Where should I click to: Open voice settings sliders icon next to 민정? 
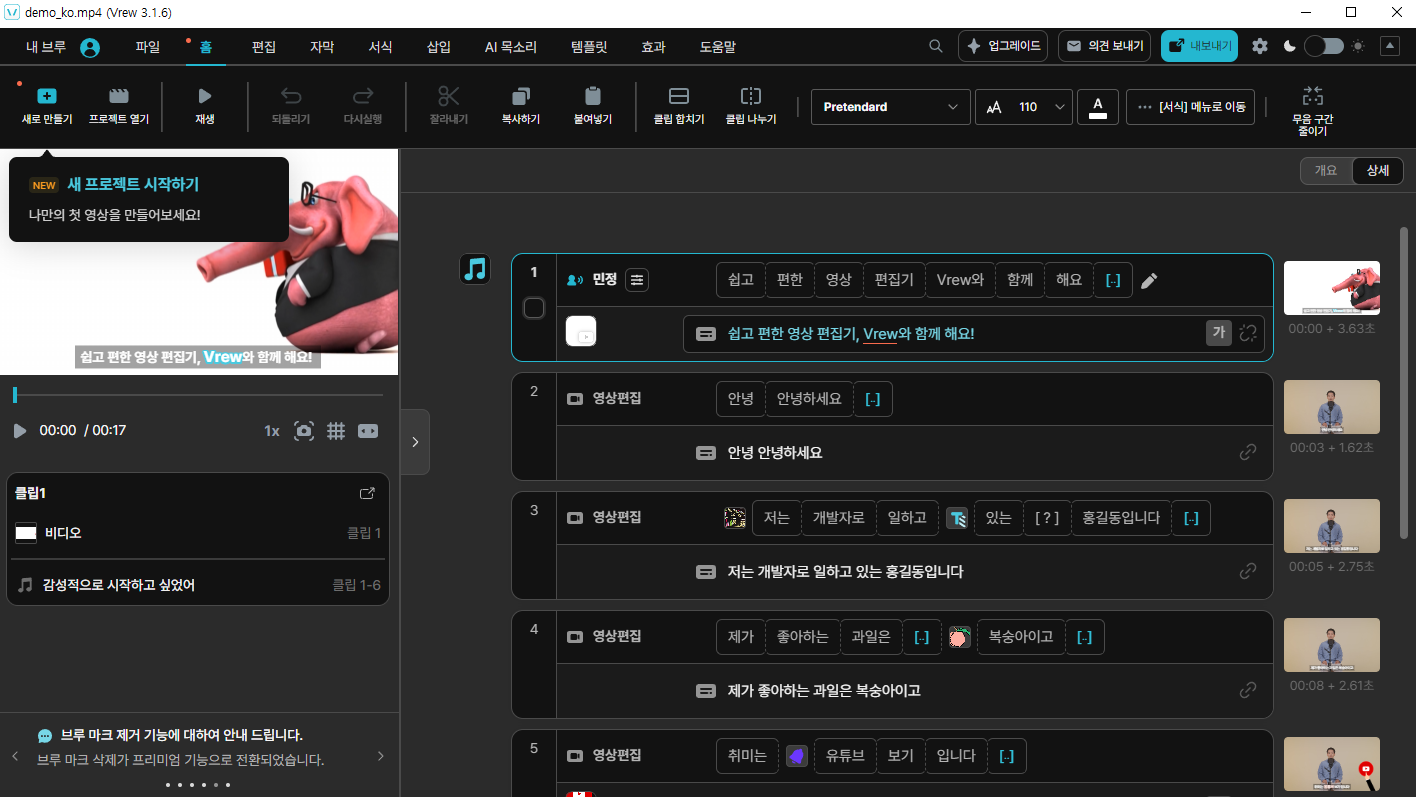tap(637, 280)
